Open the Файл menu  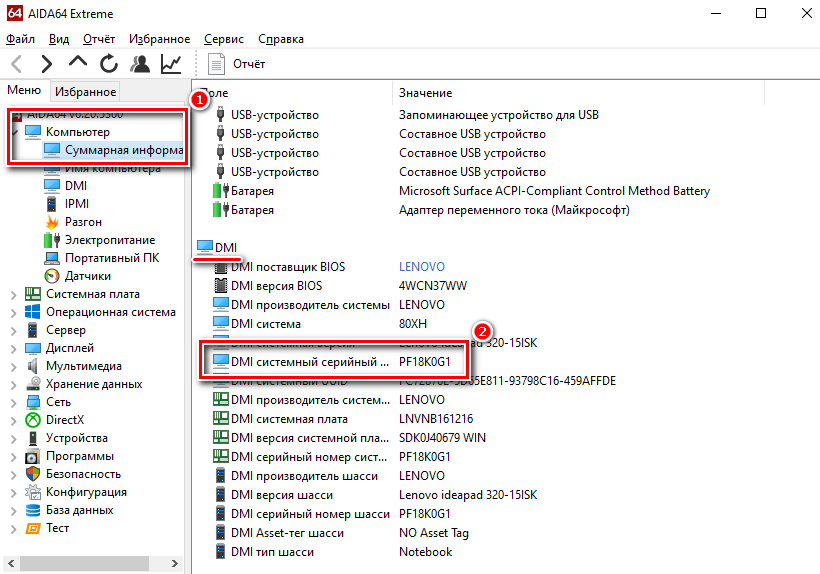(x=20, y=39)
